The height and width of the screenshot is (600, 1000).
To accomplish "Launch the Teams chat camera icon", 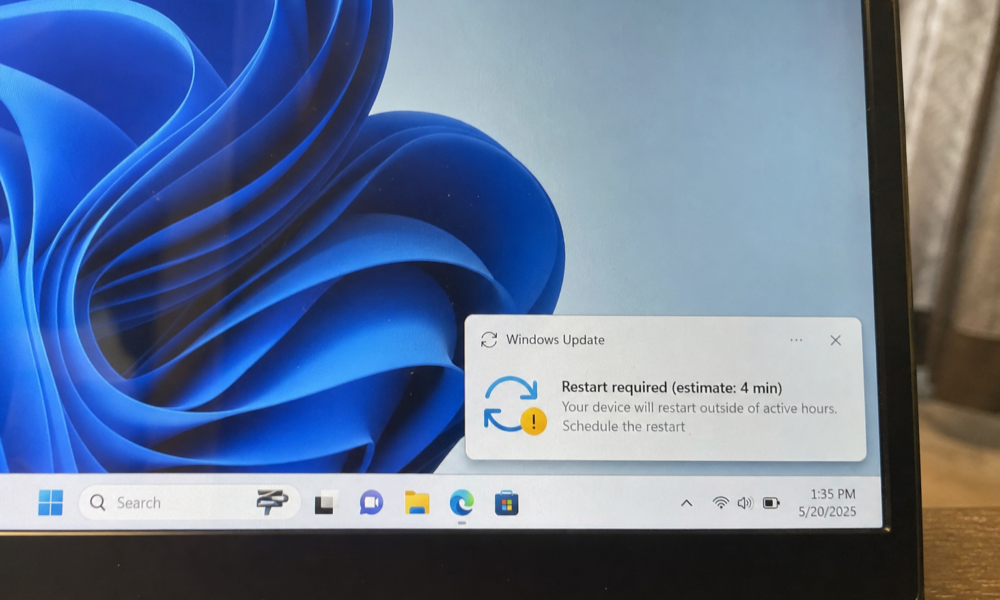I will tap(371, 503).
